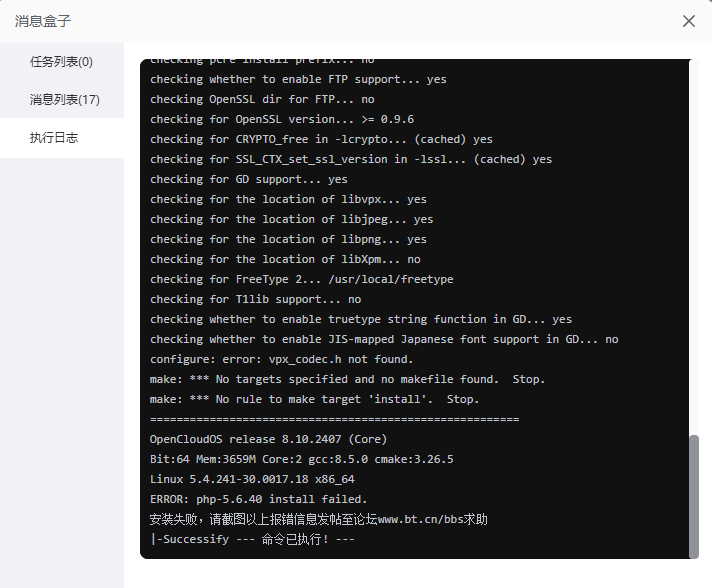Click 'enable FTP support... yes' line

[298, 79]
